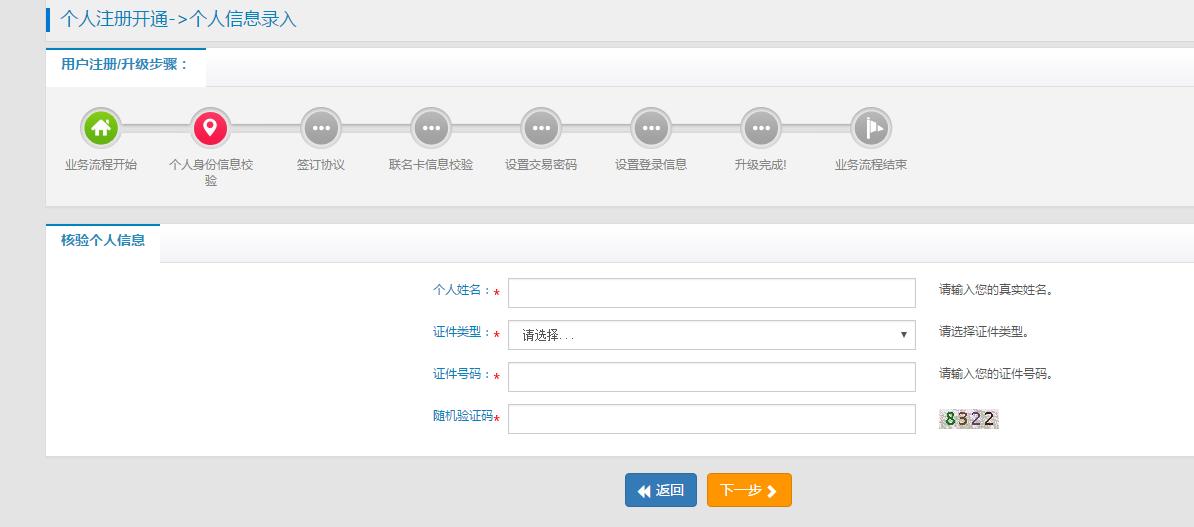Click the 随机验证码 field label
The height and width of the screenshot is (527, 1194).
(x=463, y=416)
